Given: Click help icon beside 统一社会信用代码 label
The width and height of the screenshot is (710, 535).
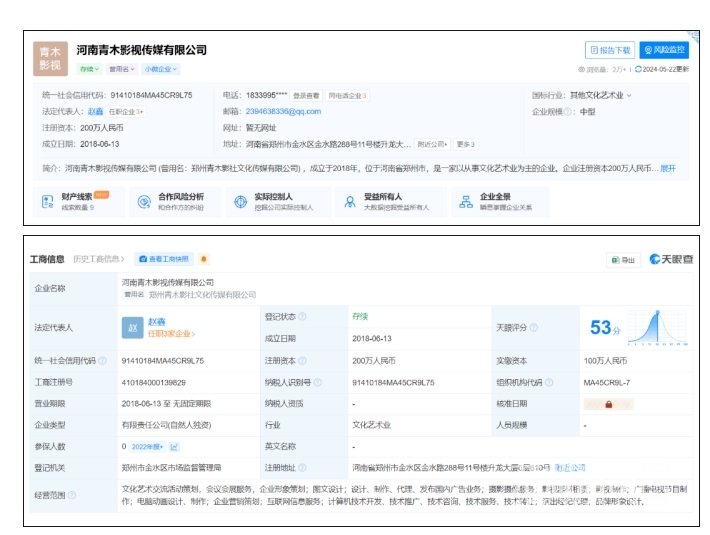Looking at the screenshot, I should coord(102,361).
